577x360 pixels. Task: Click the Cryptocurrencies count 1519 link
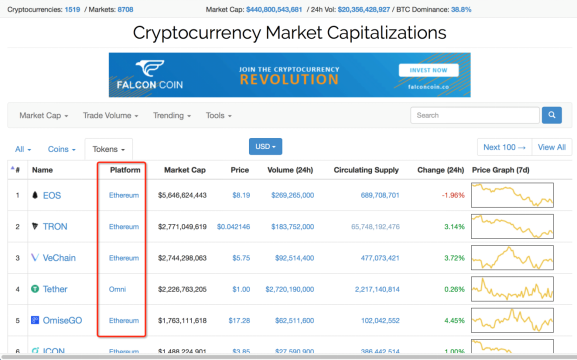pyautogui.click(x=72, y=10)
